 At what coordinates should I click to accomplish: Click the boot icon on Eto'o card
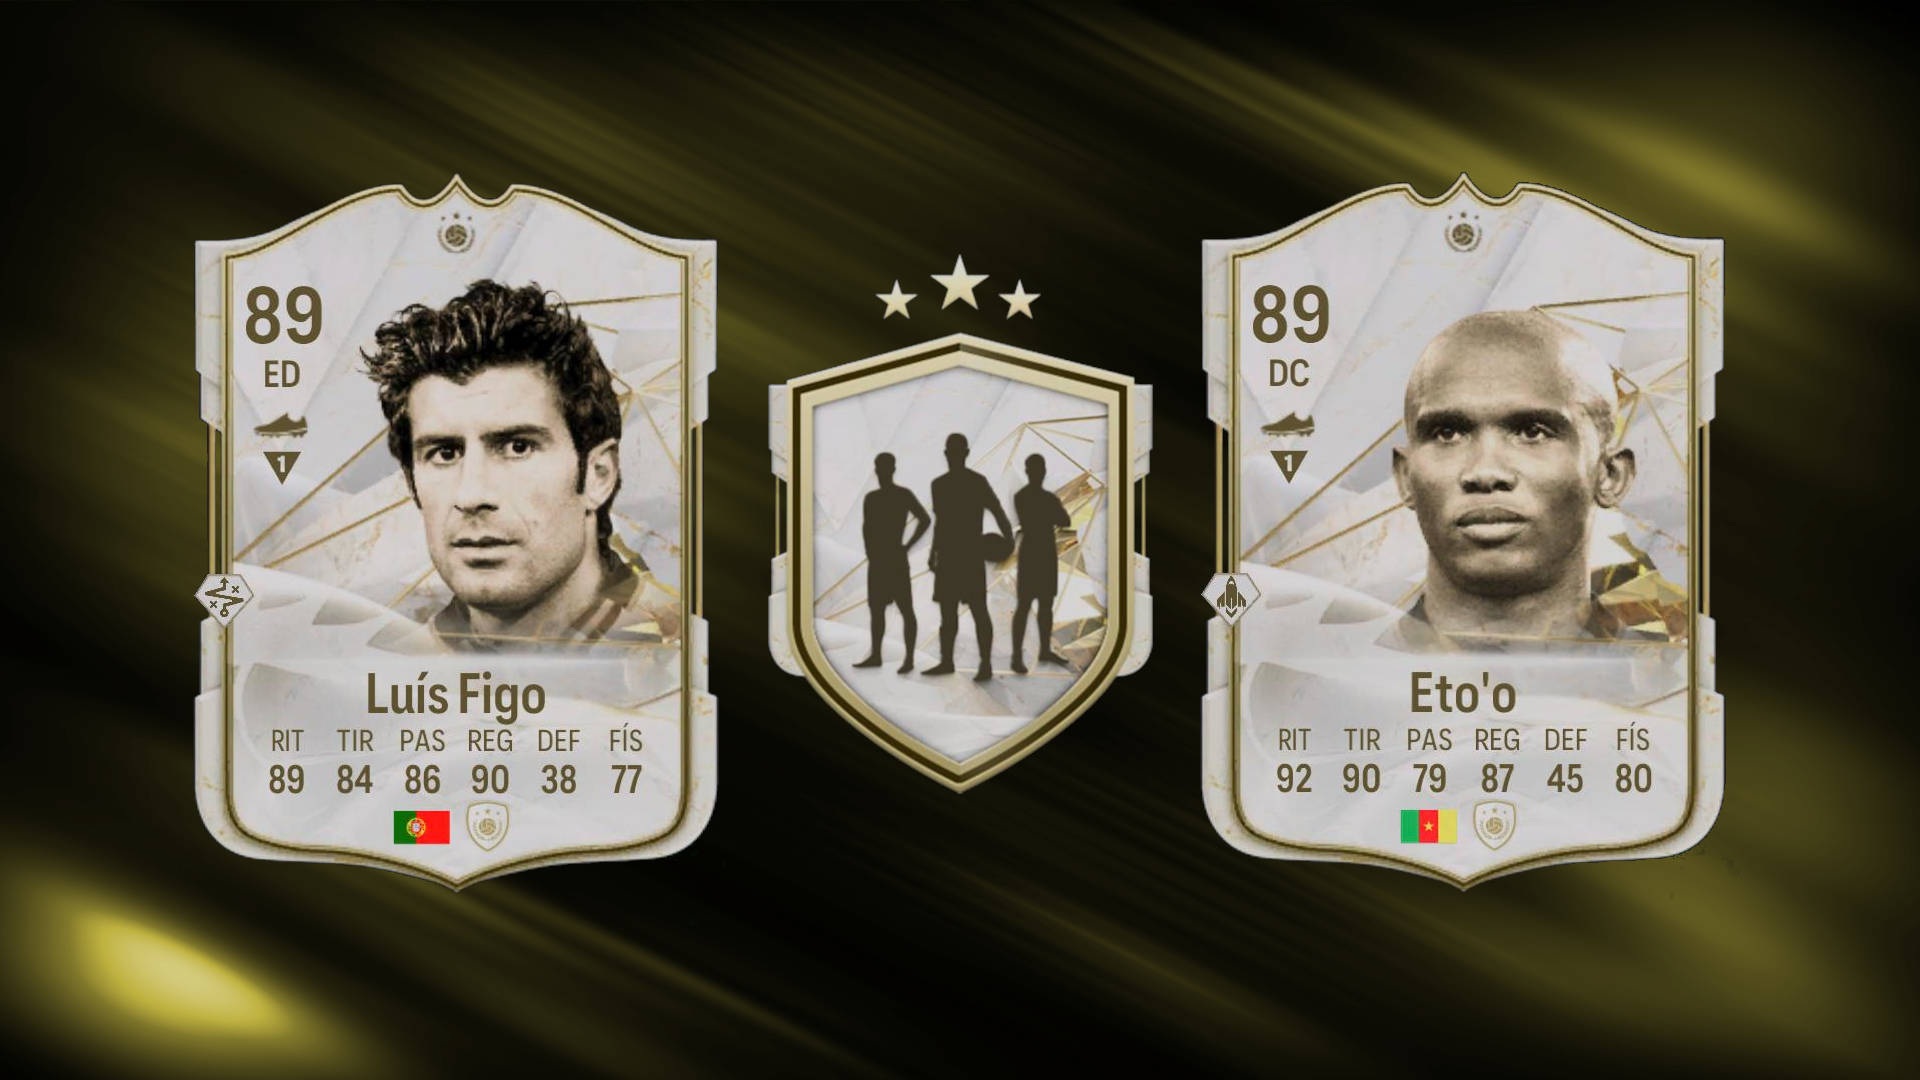pos(1289,426)
